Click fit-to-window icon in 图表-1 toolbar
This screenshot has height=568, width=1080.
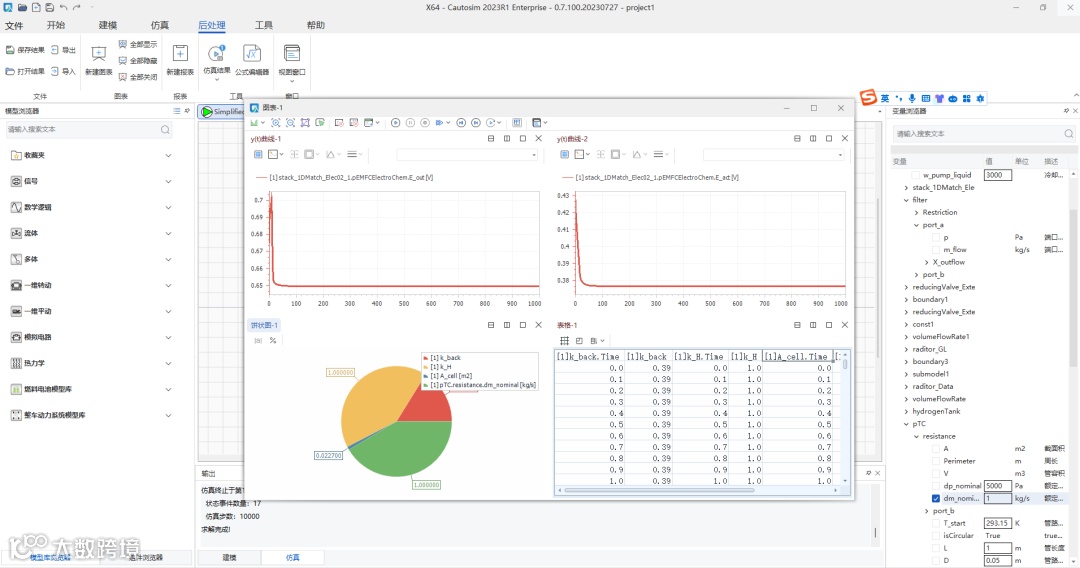305,123
